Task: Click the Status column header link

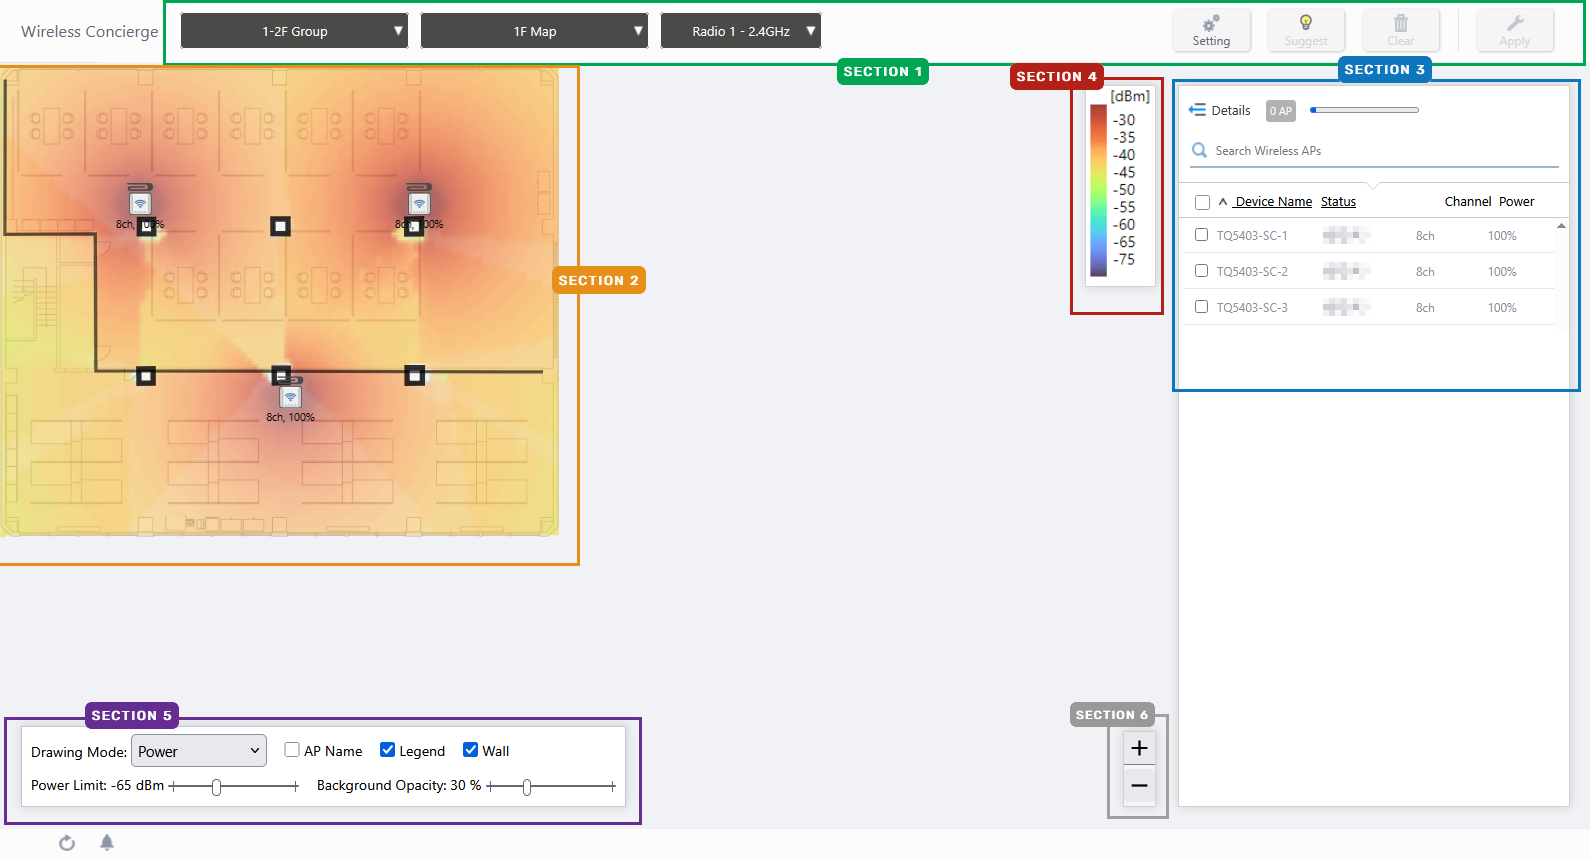Action: (1338, 202)
